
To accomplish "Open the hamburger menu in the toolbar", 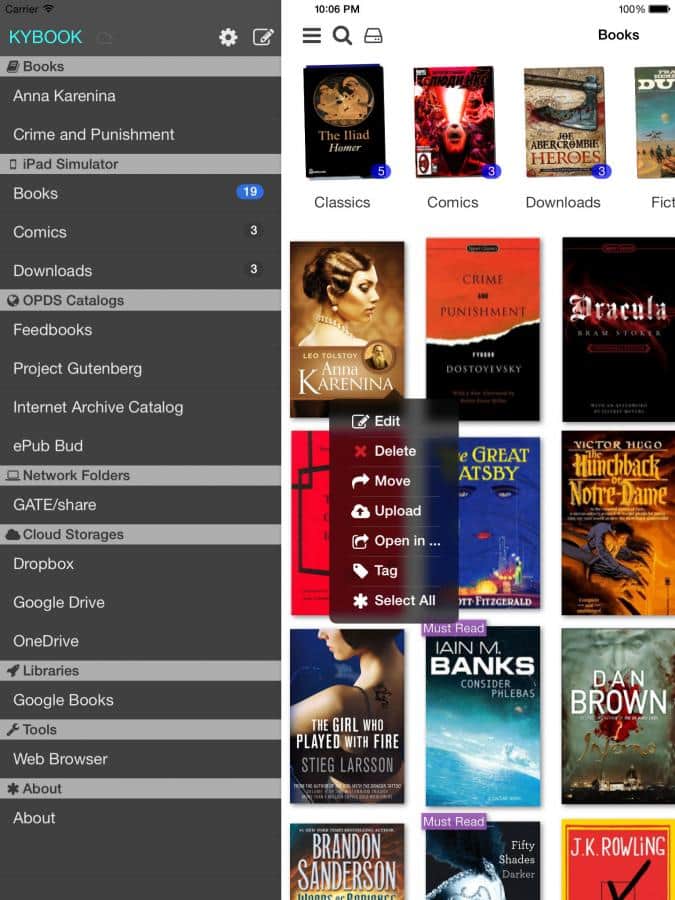I will pyautogui.click(x=312, y=36).
